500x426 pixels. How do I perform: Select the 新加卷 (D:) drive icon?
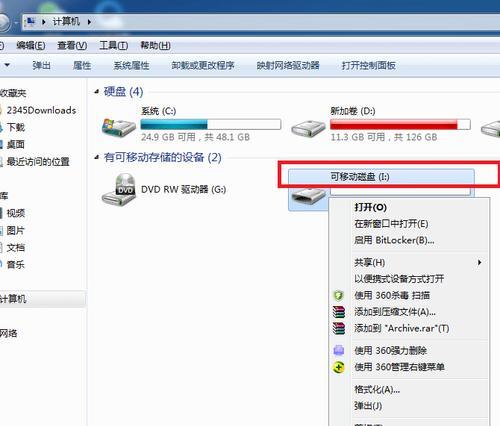(x=308, y=128)
